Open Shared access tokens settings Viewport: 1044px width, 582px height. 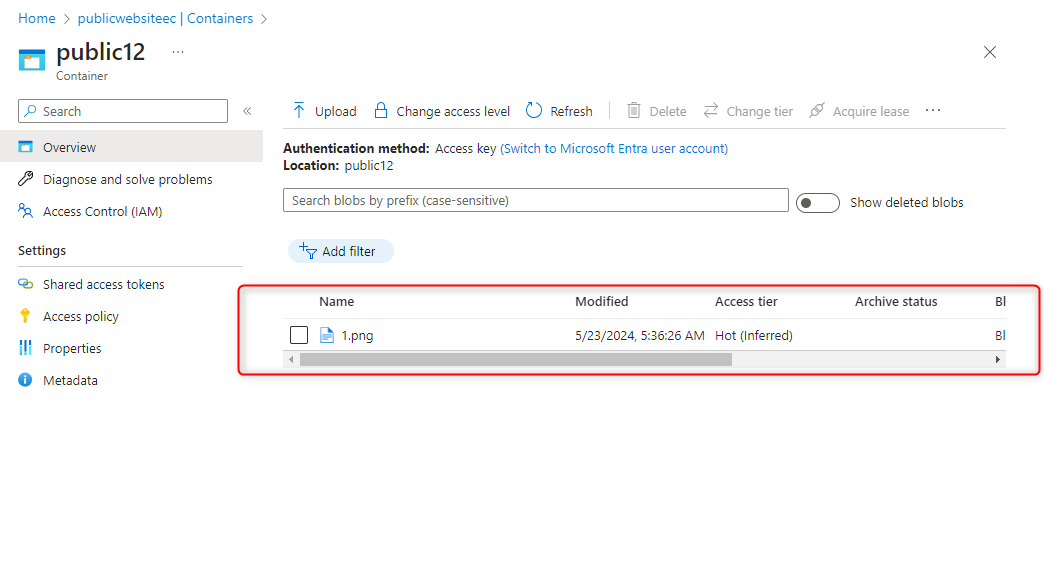[x=103, y=284]
